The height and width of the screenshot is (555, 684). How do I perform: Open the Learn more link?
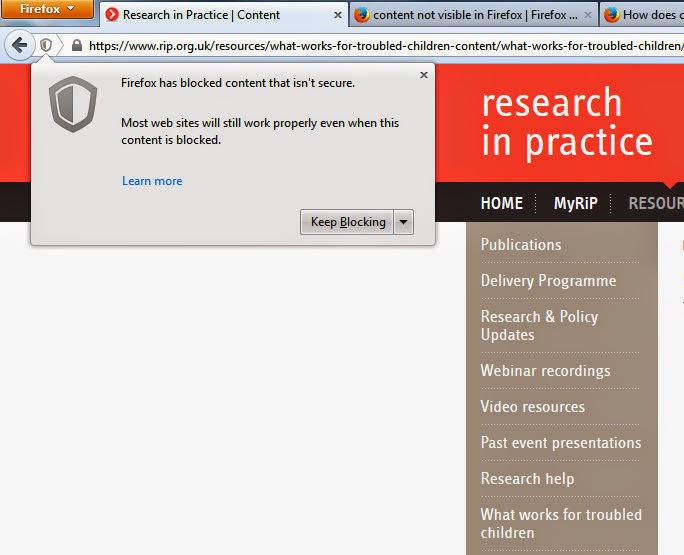coord(152,181)
